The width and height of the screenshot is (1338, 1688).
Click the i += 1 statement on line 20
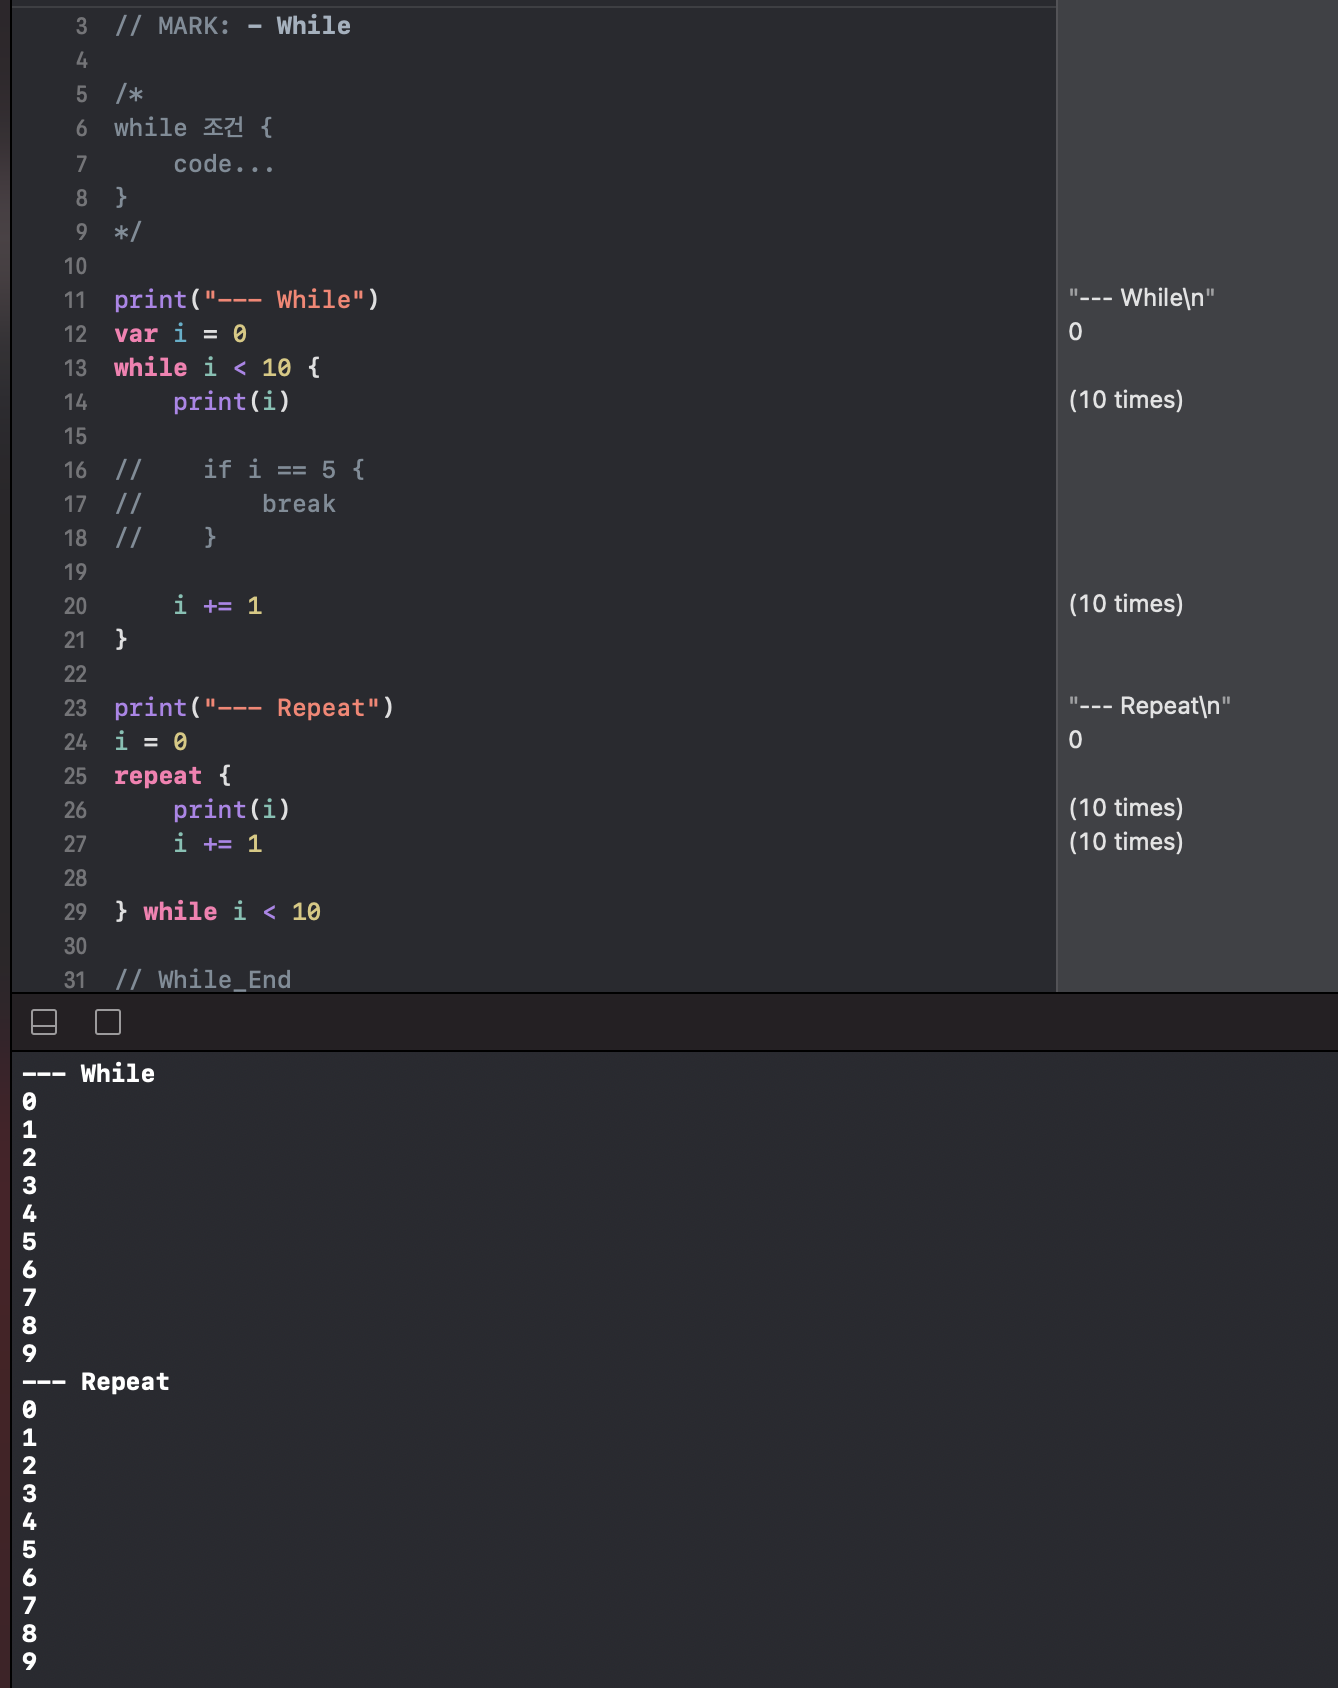tap(217, 606)
